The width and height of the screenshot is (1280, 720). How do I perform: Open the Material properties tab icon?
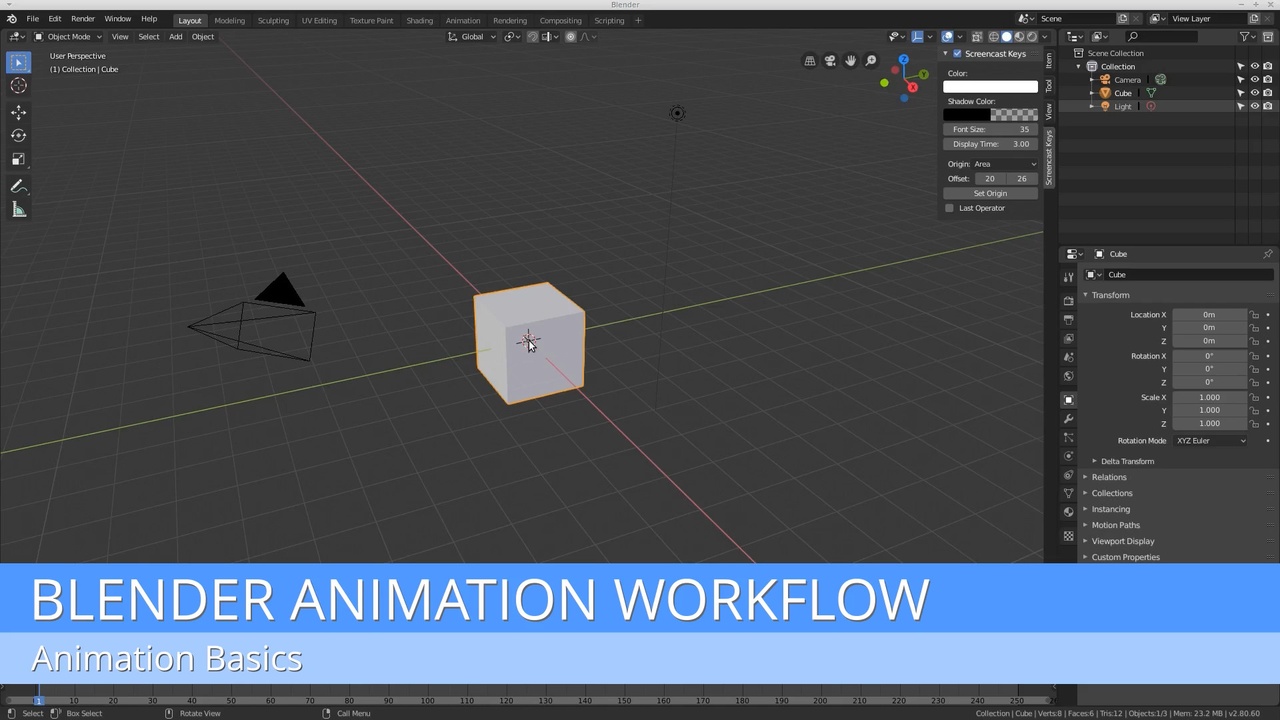(x=1069, y=512)
